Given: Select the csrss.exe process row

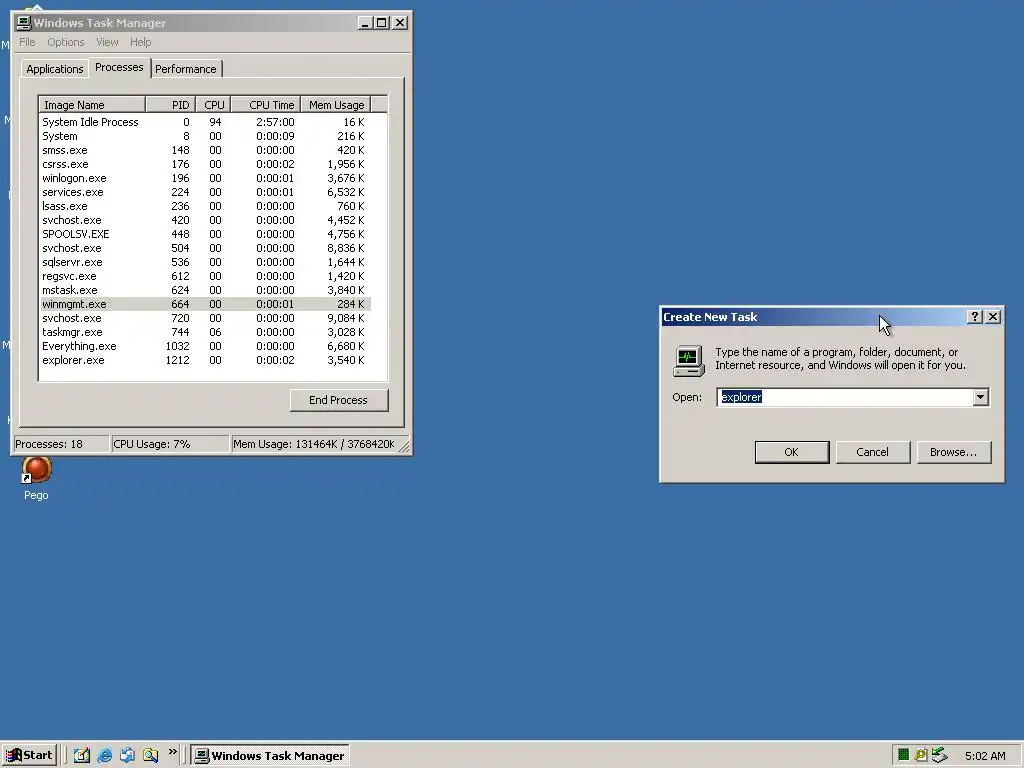Looking at the screenshot, I should click(205, 164).
